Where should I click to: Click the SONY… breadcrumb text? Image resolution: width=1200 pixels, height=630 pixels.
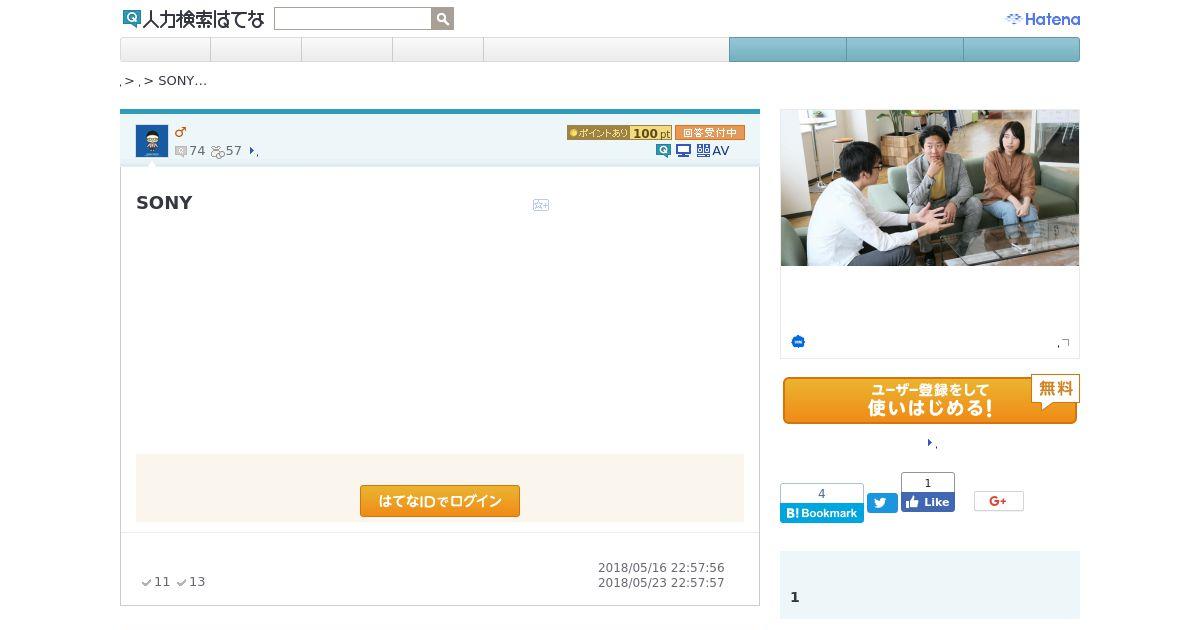[182, 81]
